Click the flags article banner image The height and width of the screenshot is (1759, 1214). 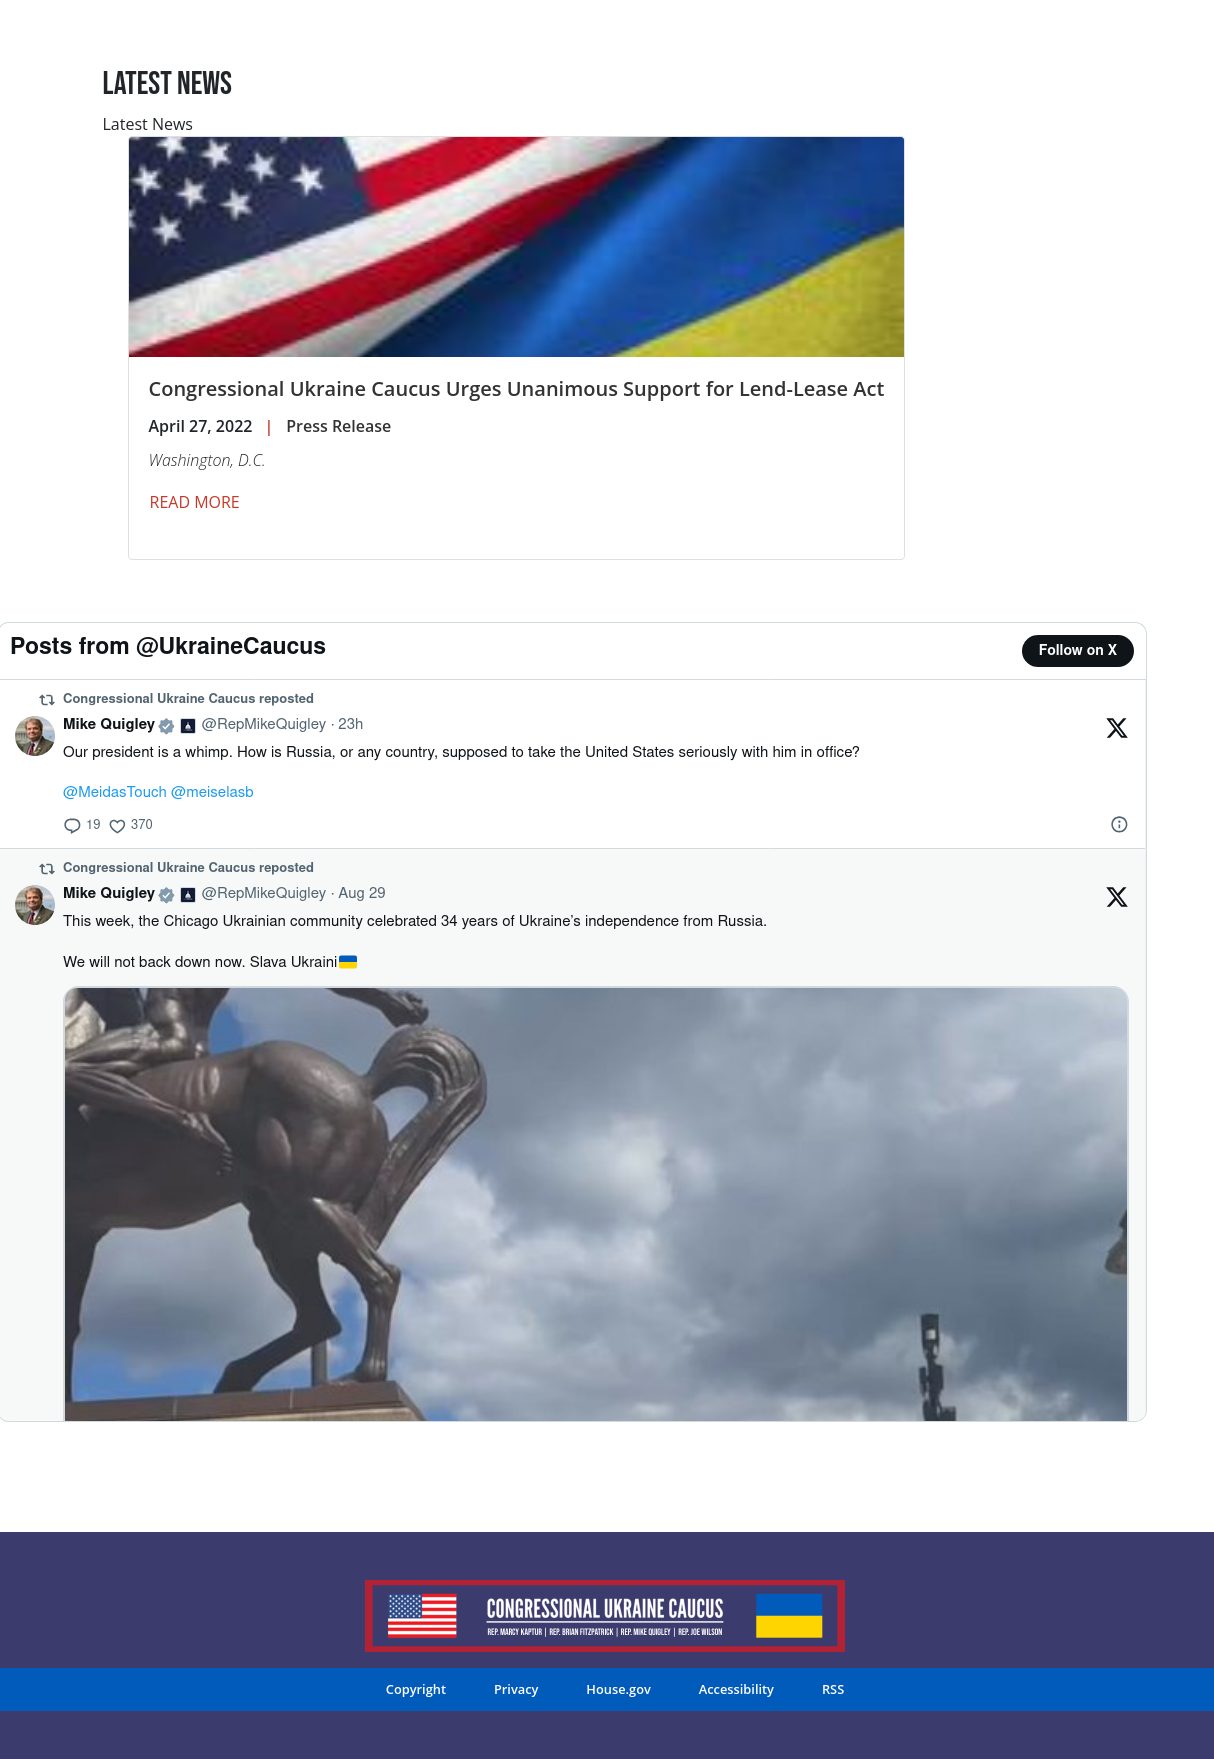pyautogui.click(x=516, y=247)
